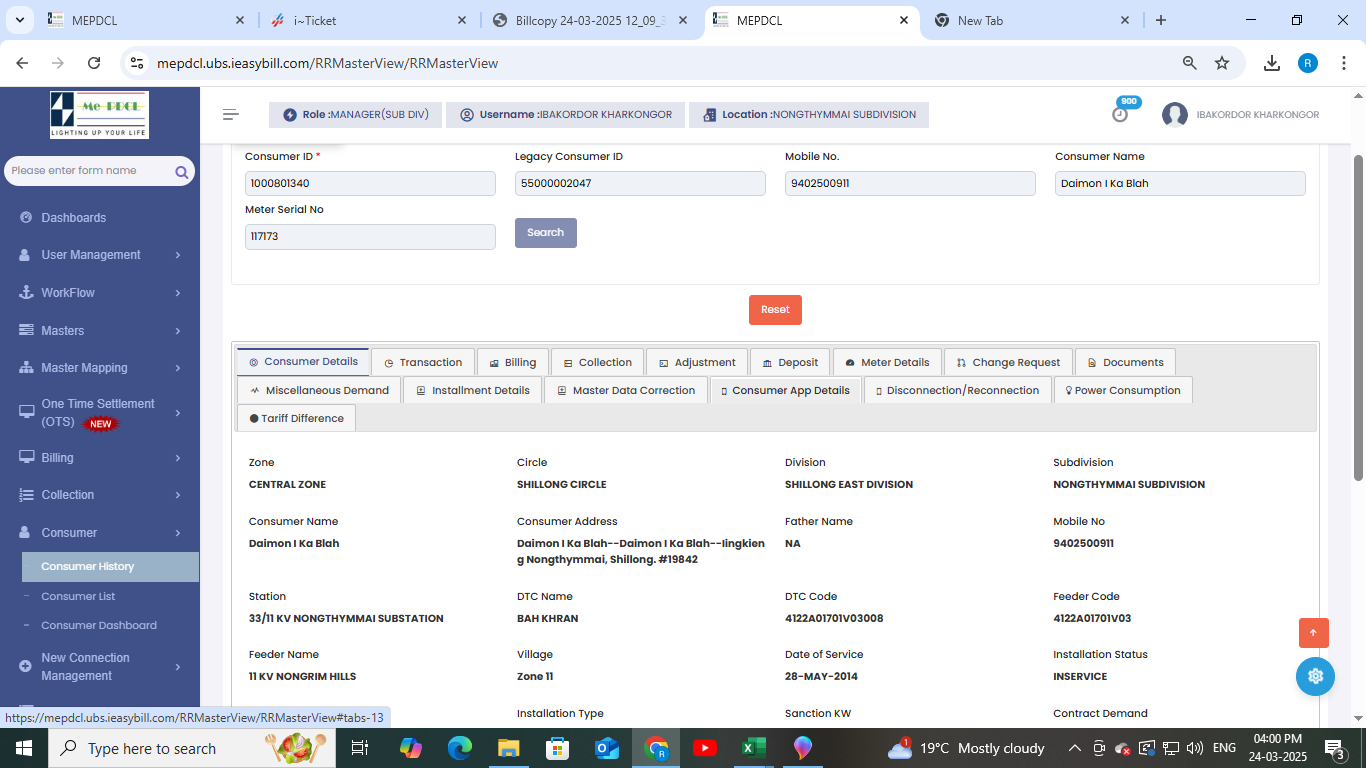Expand WorkFlow menu

pos(100,293)
